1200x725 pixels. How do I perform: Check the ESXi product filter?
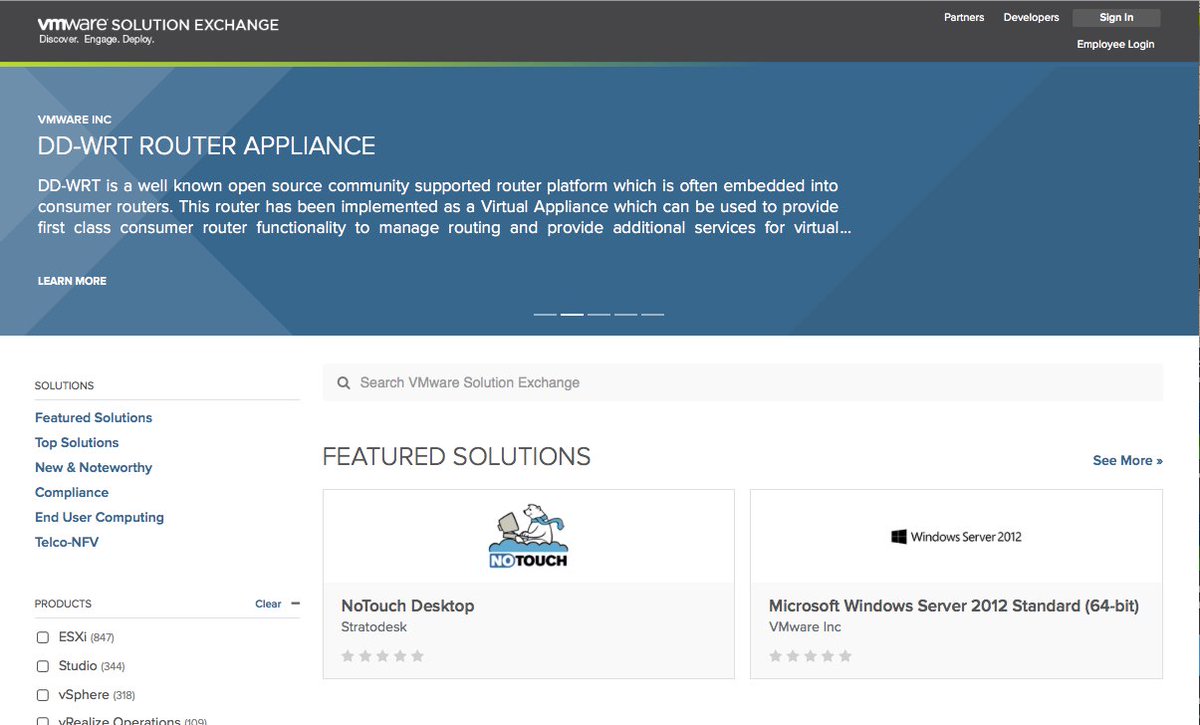coord(43,637)
